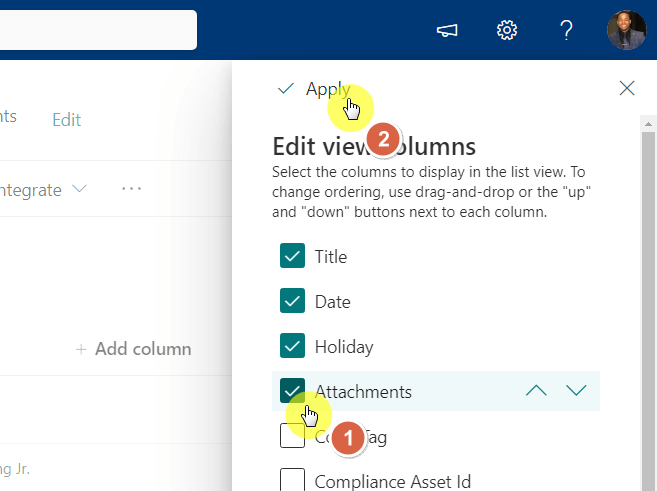Select the Attachments label text

(x=363, y=392)
